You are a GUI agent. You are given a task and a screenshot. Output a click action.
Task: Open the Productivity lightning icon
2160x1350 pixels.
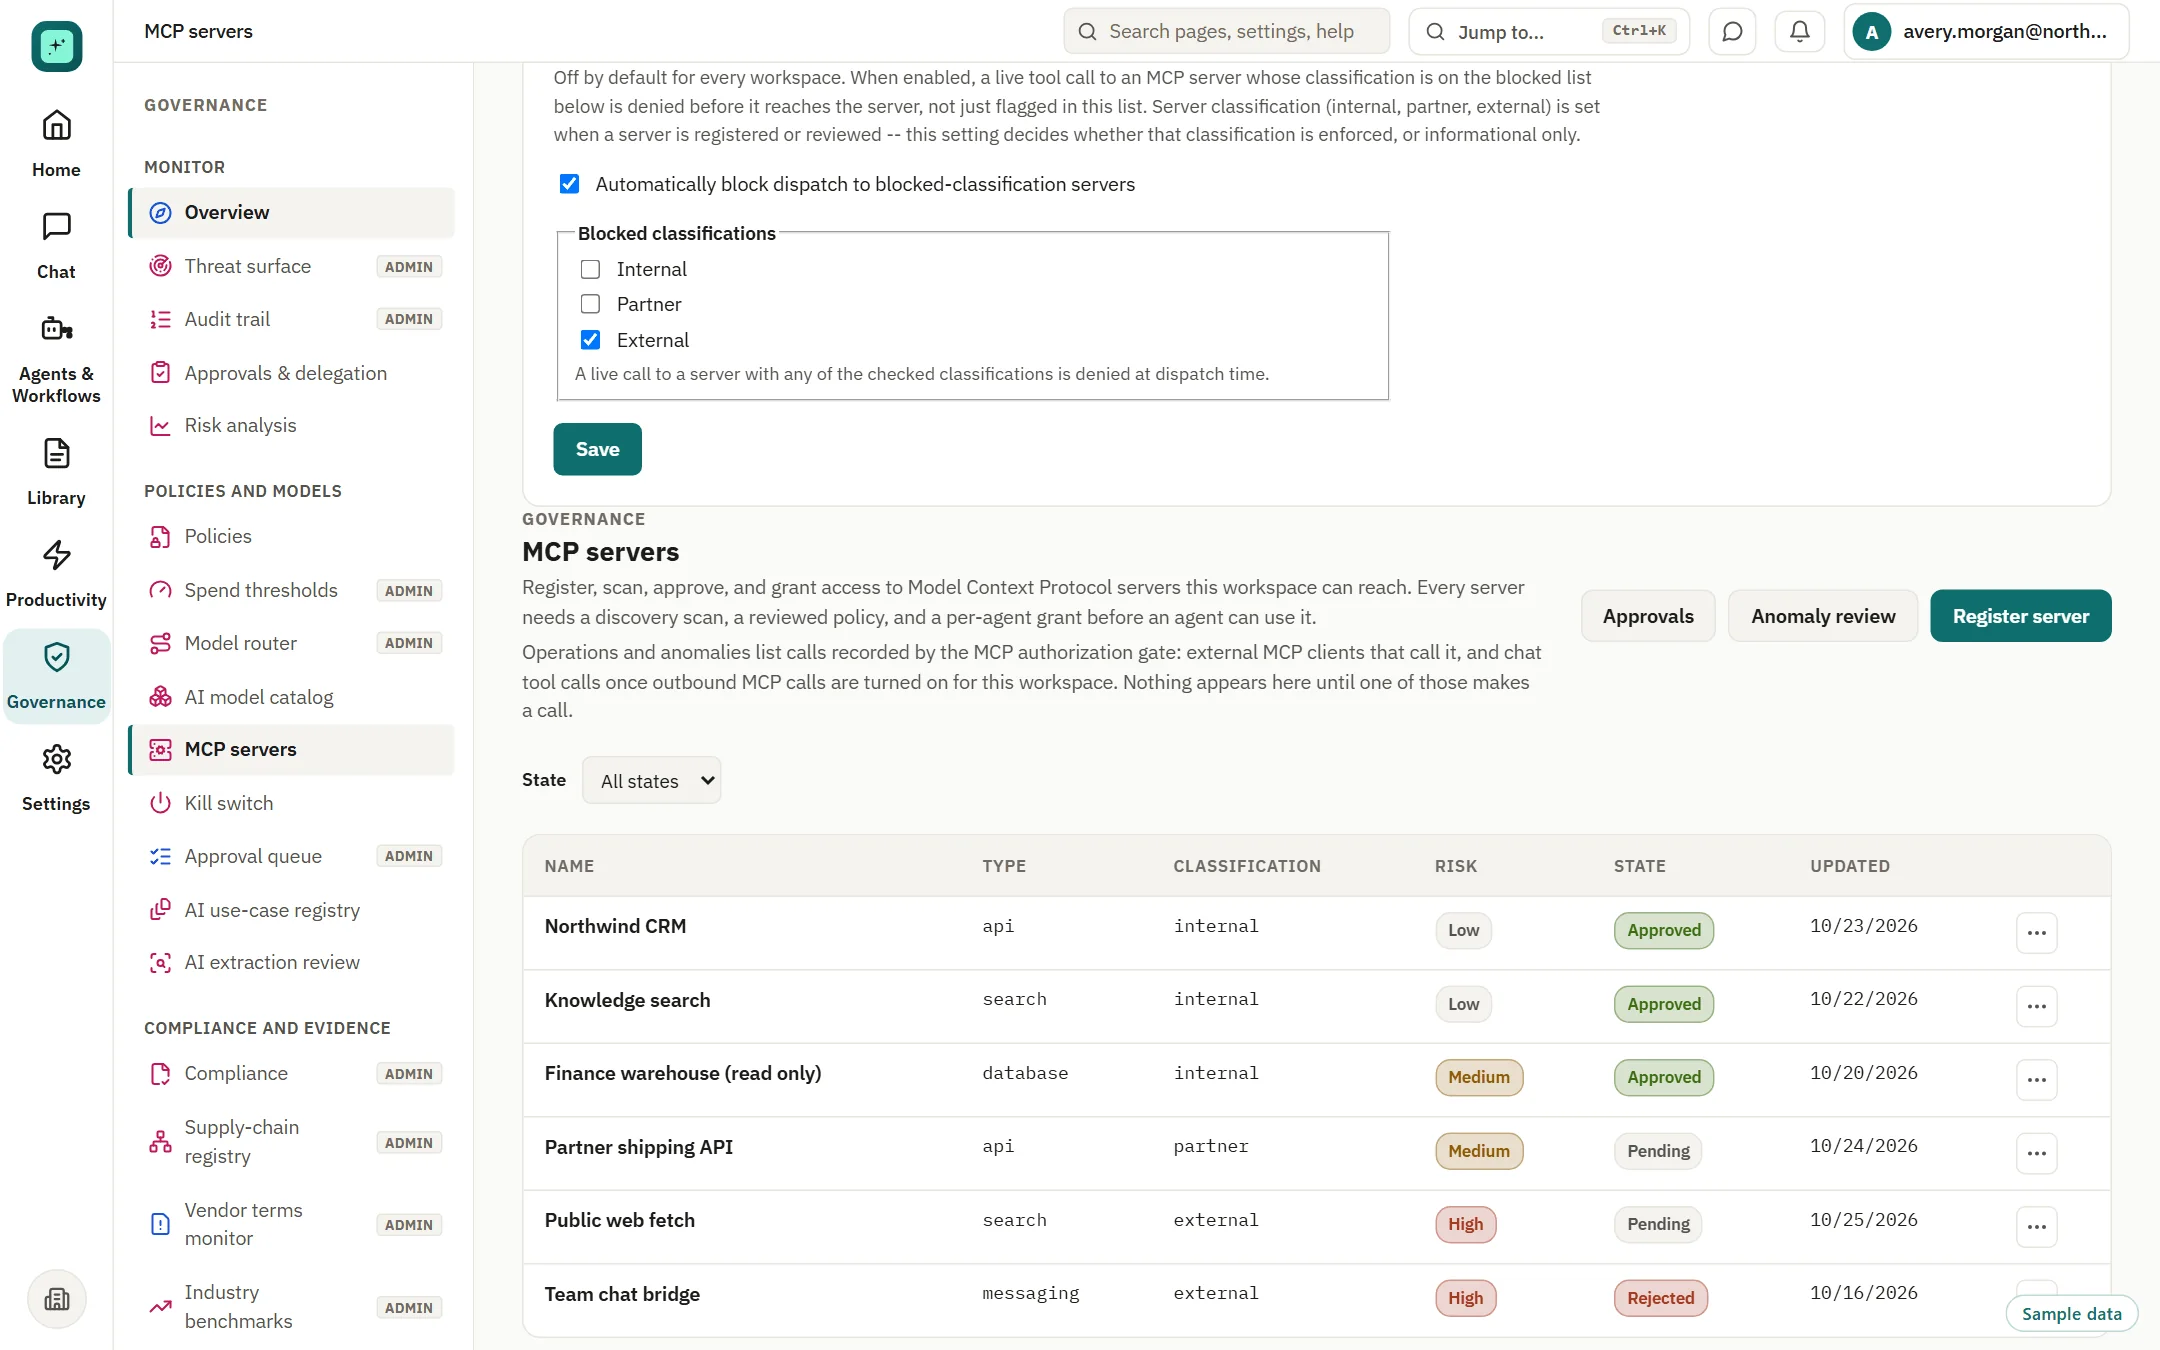[56, 573]
